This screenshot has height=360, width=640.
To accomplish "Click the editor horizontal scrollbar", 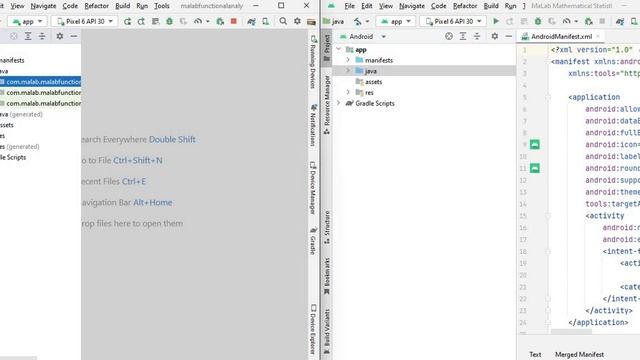I will pyautogui.click(x=571, y=331).
